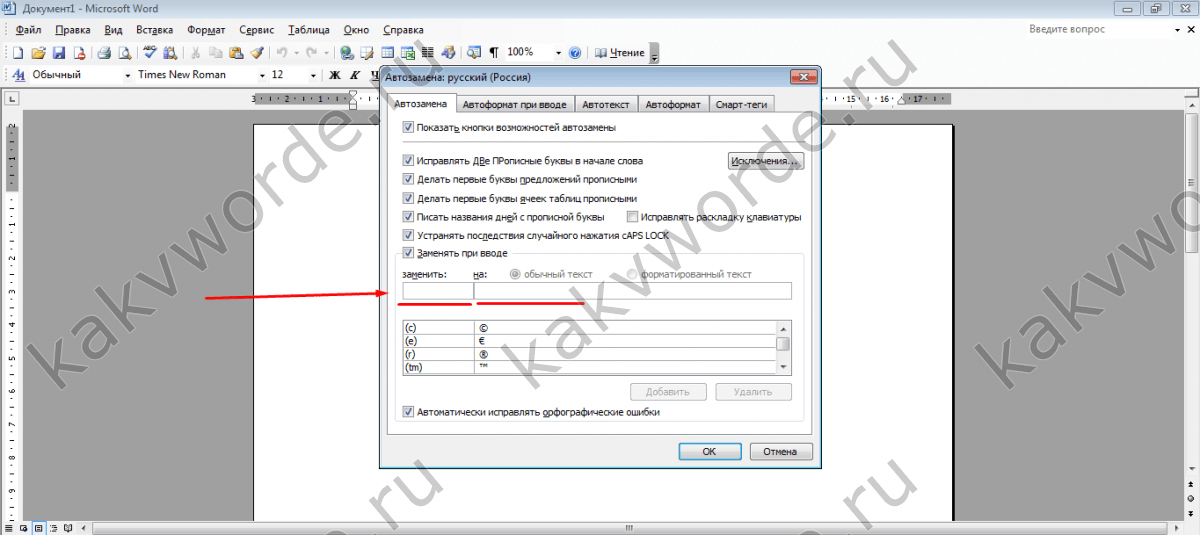Enable 'Исправлять раскладку клавиатуры' checkbox
Viewport: 1200px width, 535px height.
(x=632, y=217)
